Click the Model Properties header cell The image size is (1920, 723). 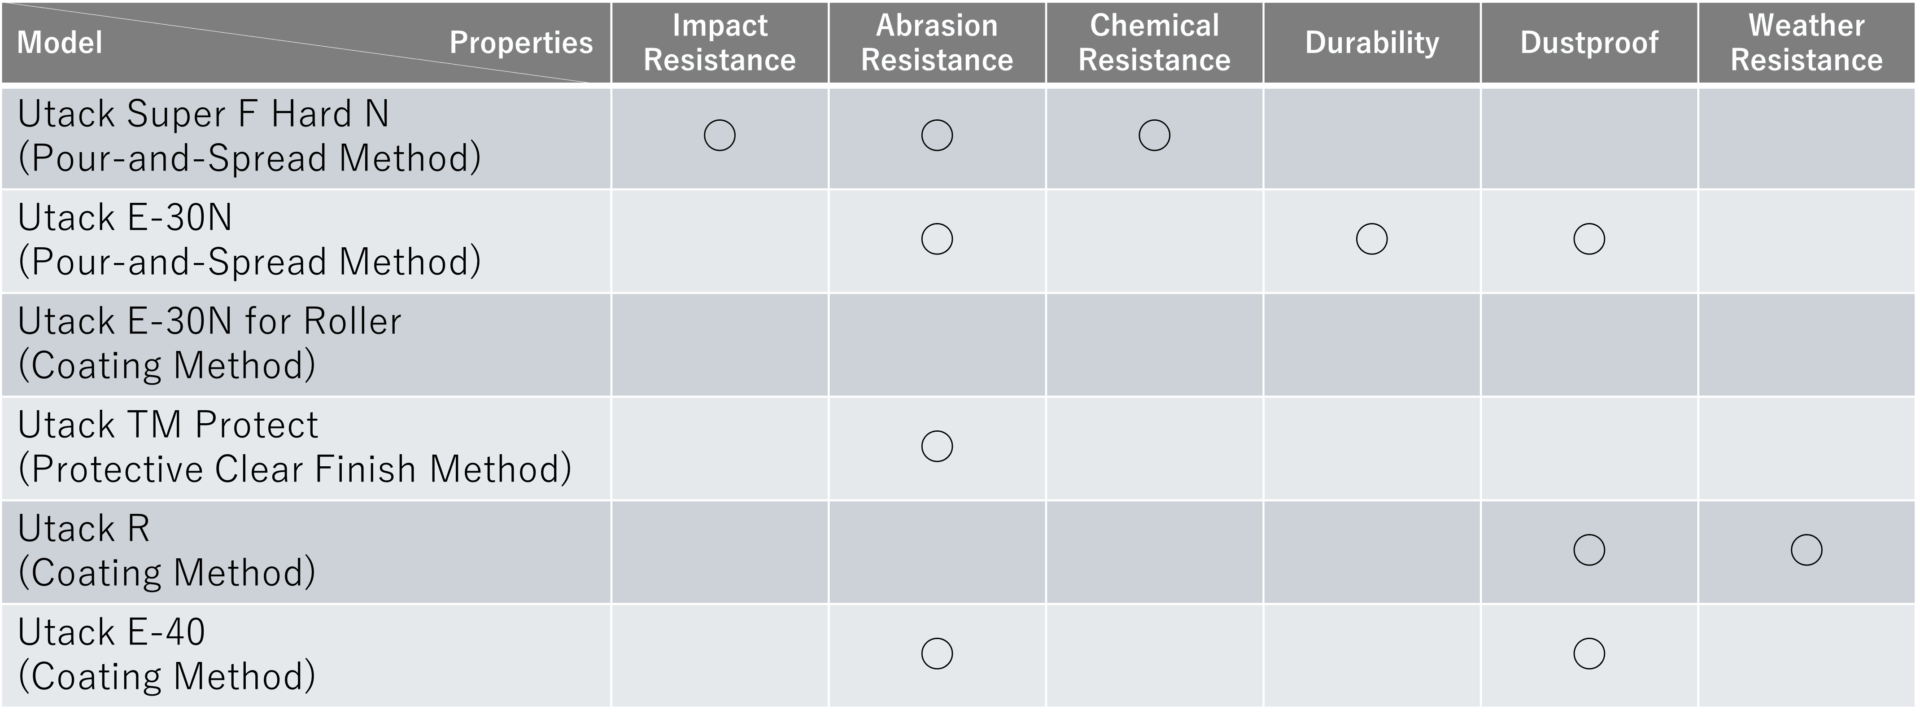(x=305, y=43)
